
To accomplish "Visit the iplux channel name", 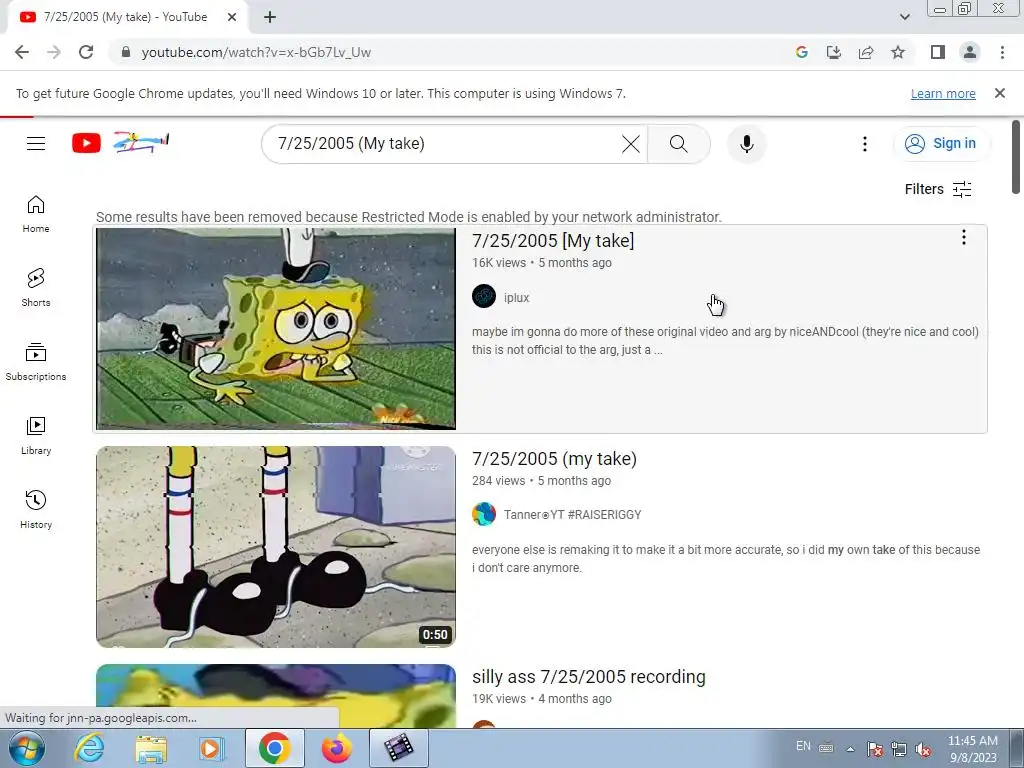I will 516,298.
